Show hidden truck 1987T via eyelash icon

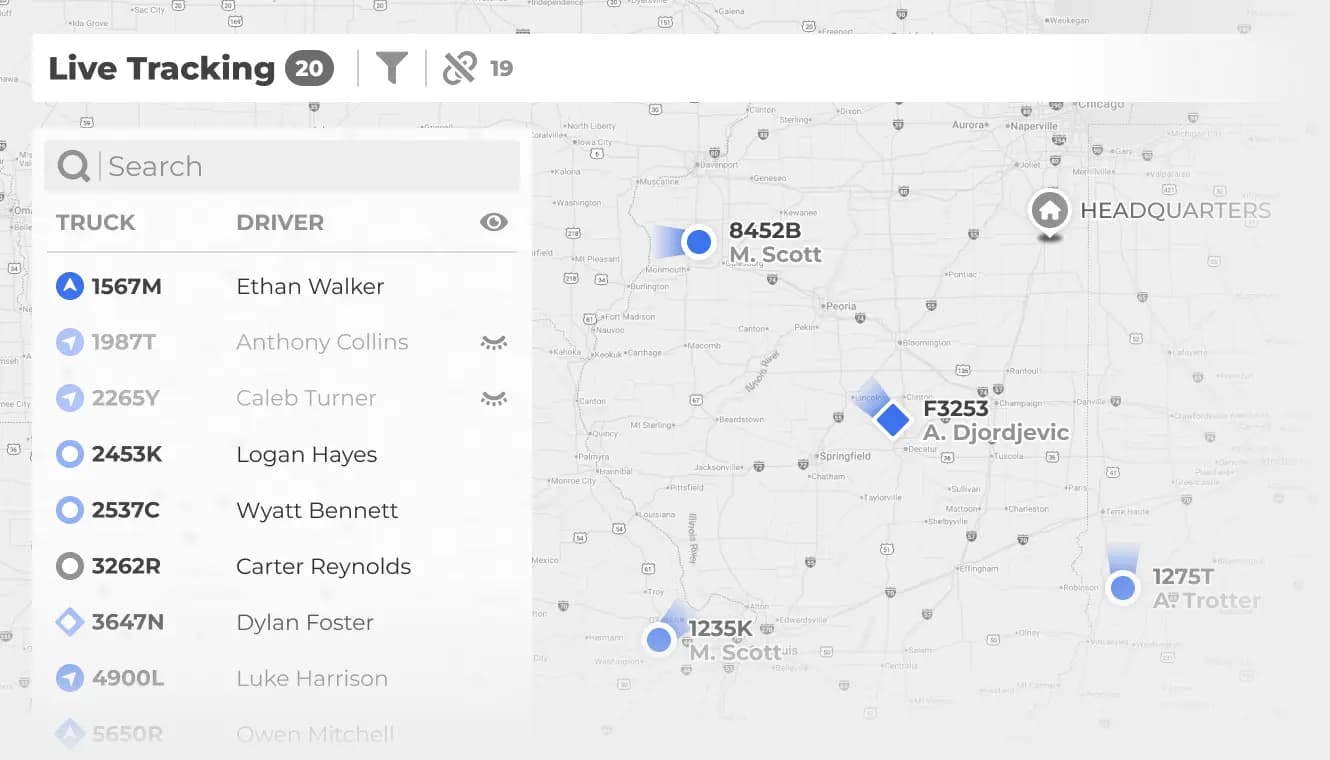494,343
